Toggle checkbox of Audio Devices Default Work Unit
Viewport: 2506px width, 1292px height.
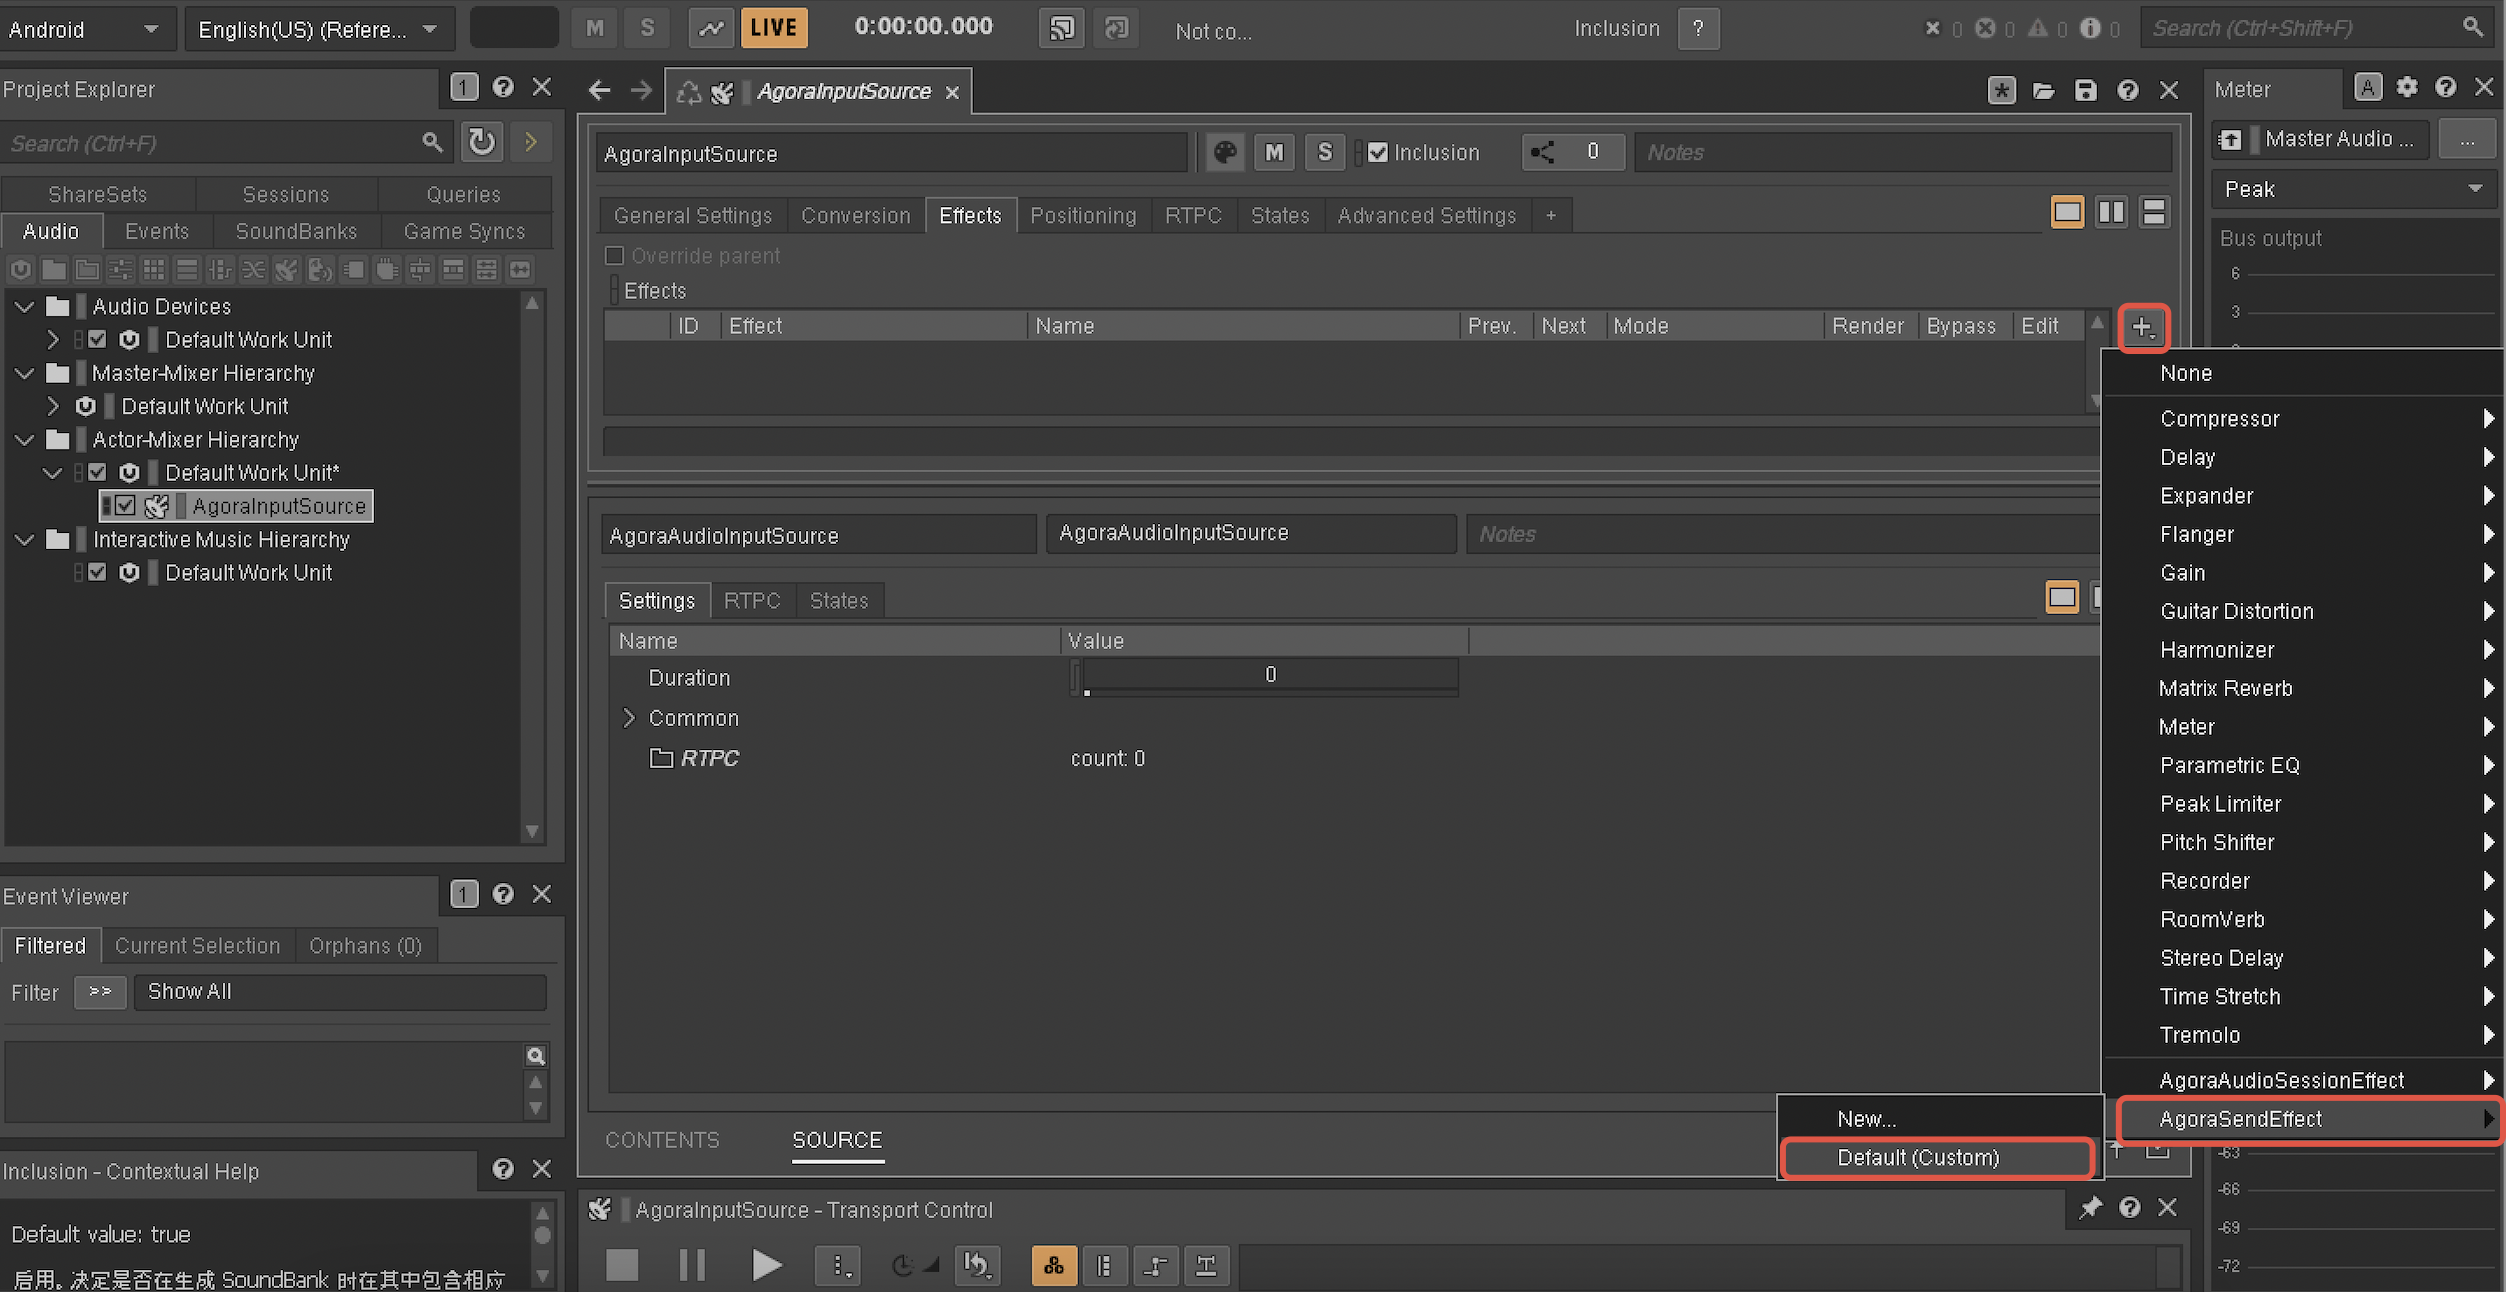(97, 339)
